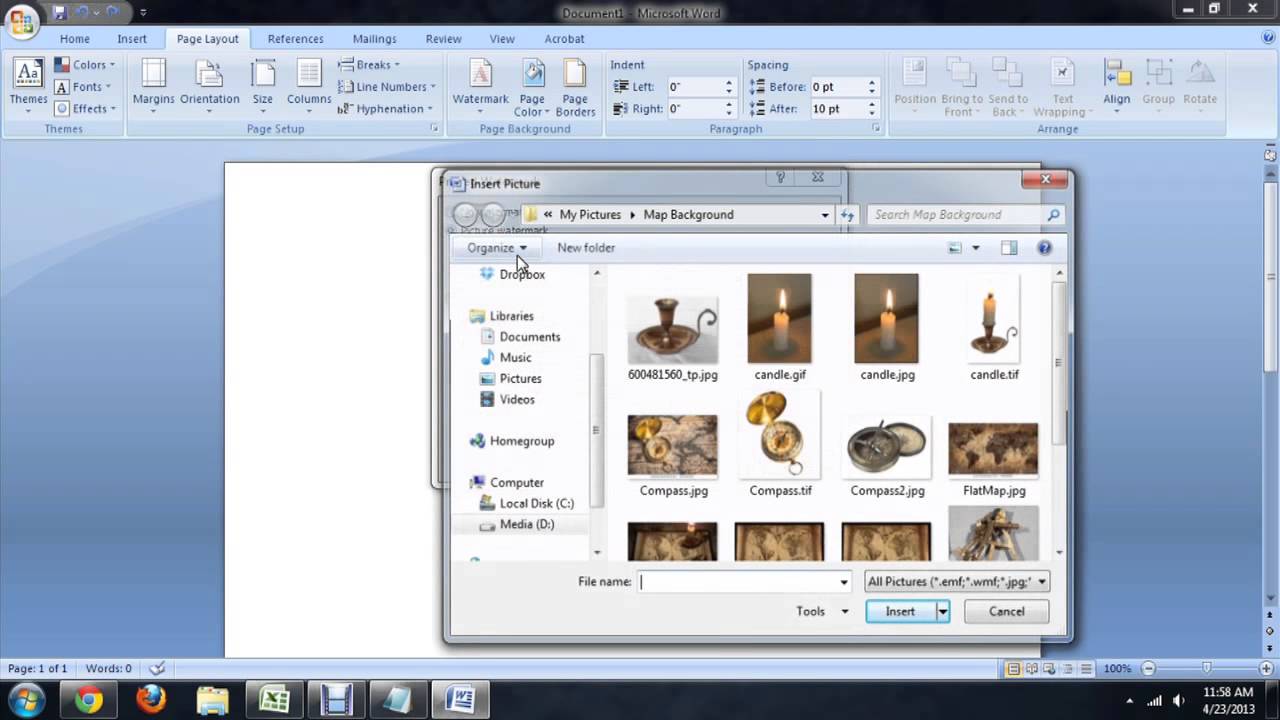The width and height of the screenshot is (1280, 720).
Task: Click the change view icon in dialog
Action: pyautogui.click(x=955, y=248)
